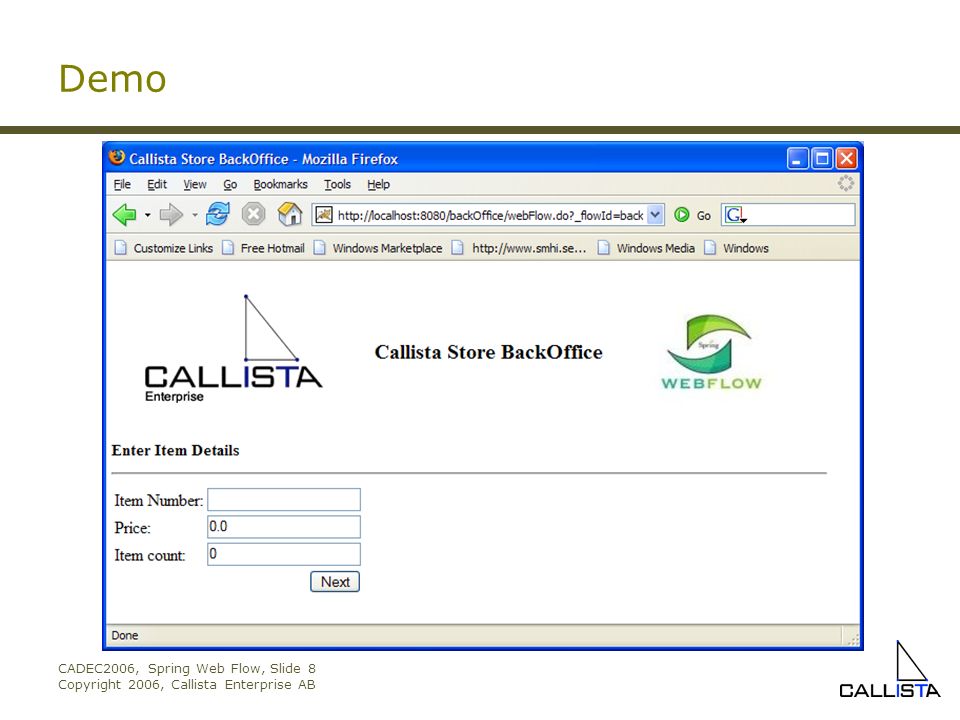The height and width of the screenshot is (720, 960).
Task: Open the Windows Media bookmark
Action: click(647, 248)
